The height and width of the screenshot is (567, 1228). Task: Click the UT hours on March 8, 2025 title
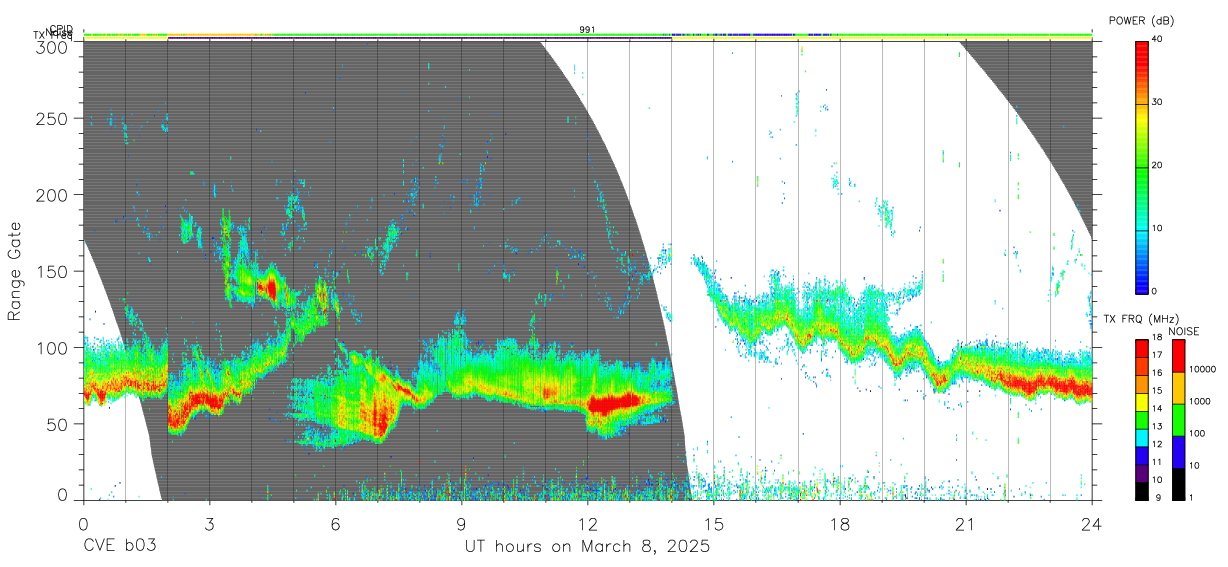pos(587,547)
